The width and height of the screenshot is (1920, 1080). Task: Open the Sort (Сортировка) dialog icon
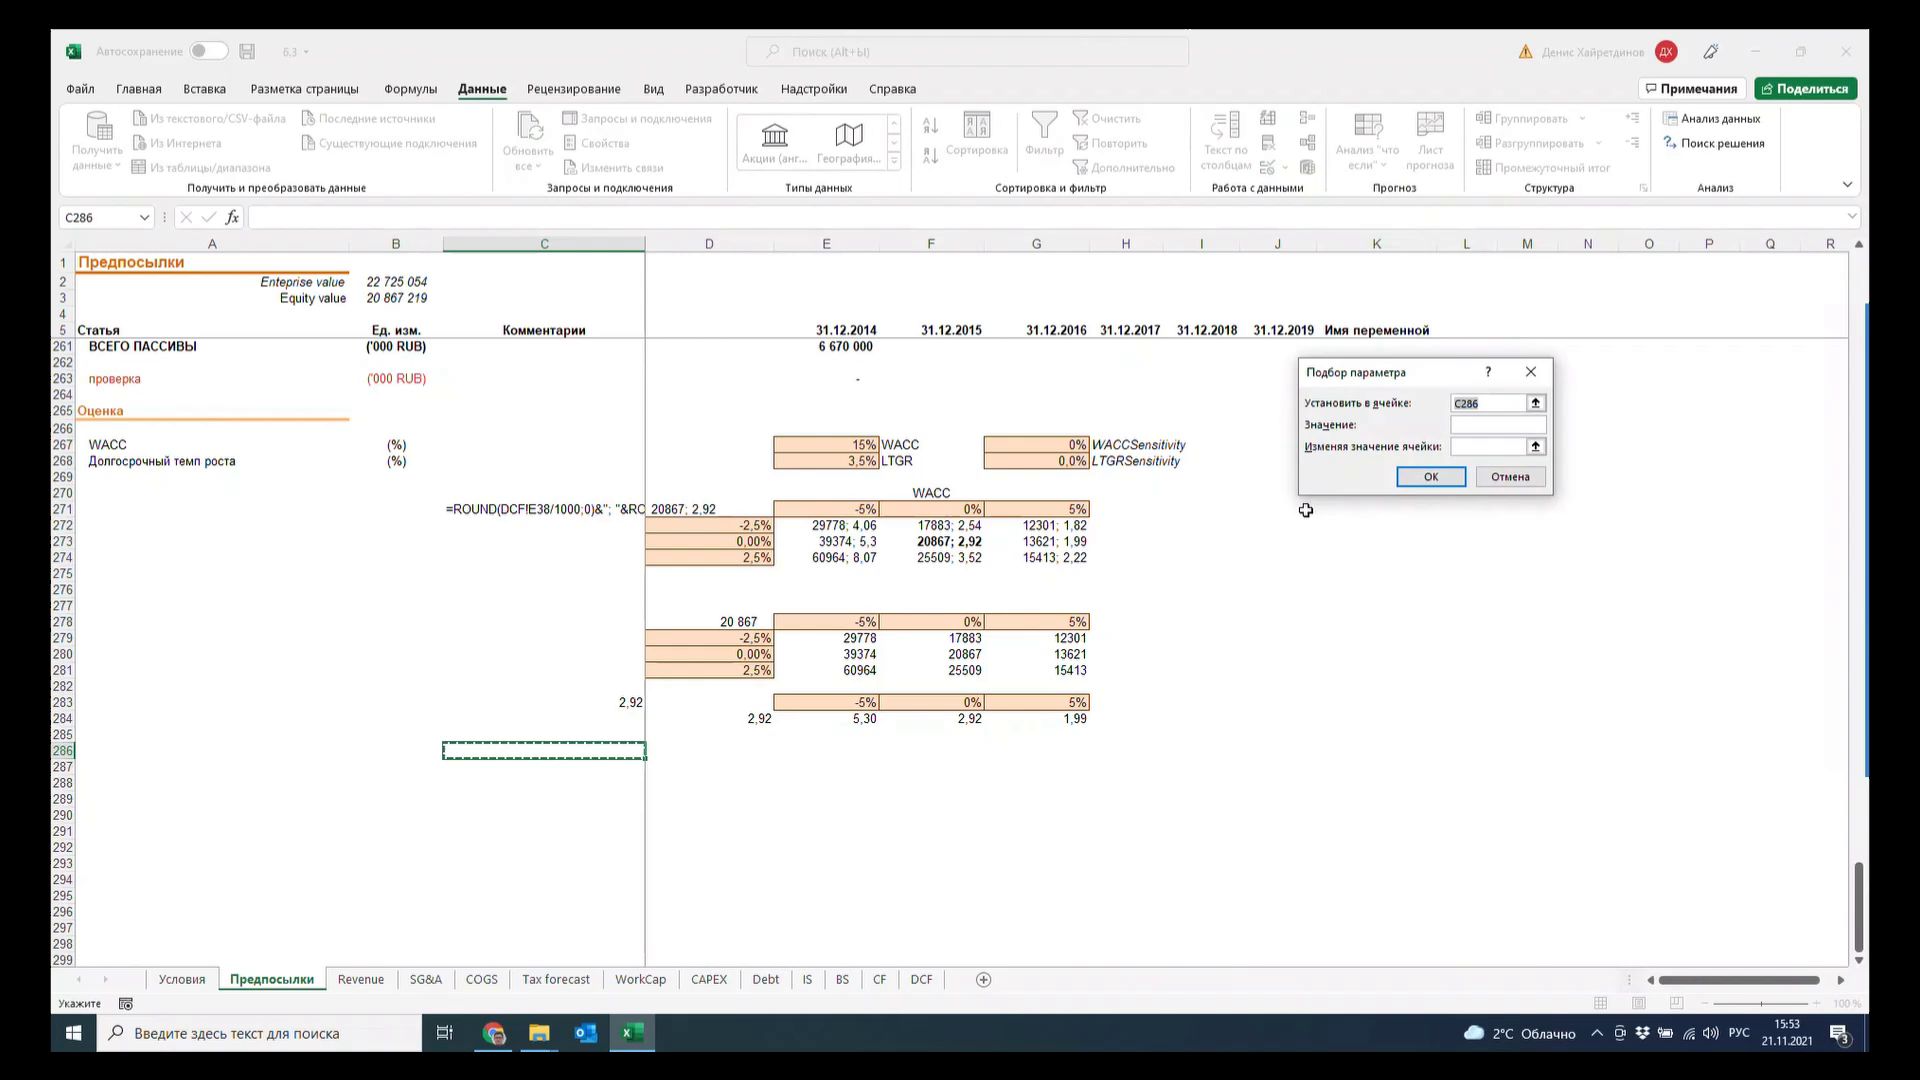click(x=977, y=126)
